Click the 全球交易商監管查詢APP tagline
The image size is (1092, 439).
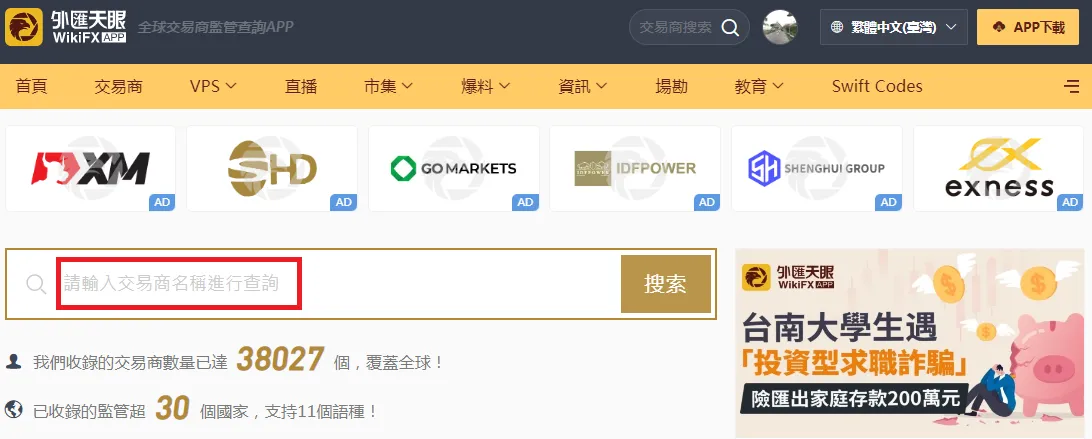215,27
